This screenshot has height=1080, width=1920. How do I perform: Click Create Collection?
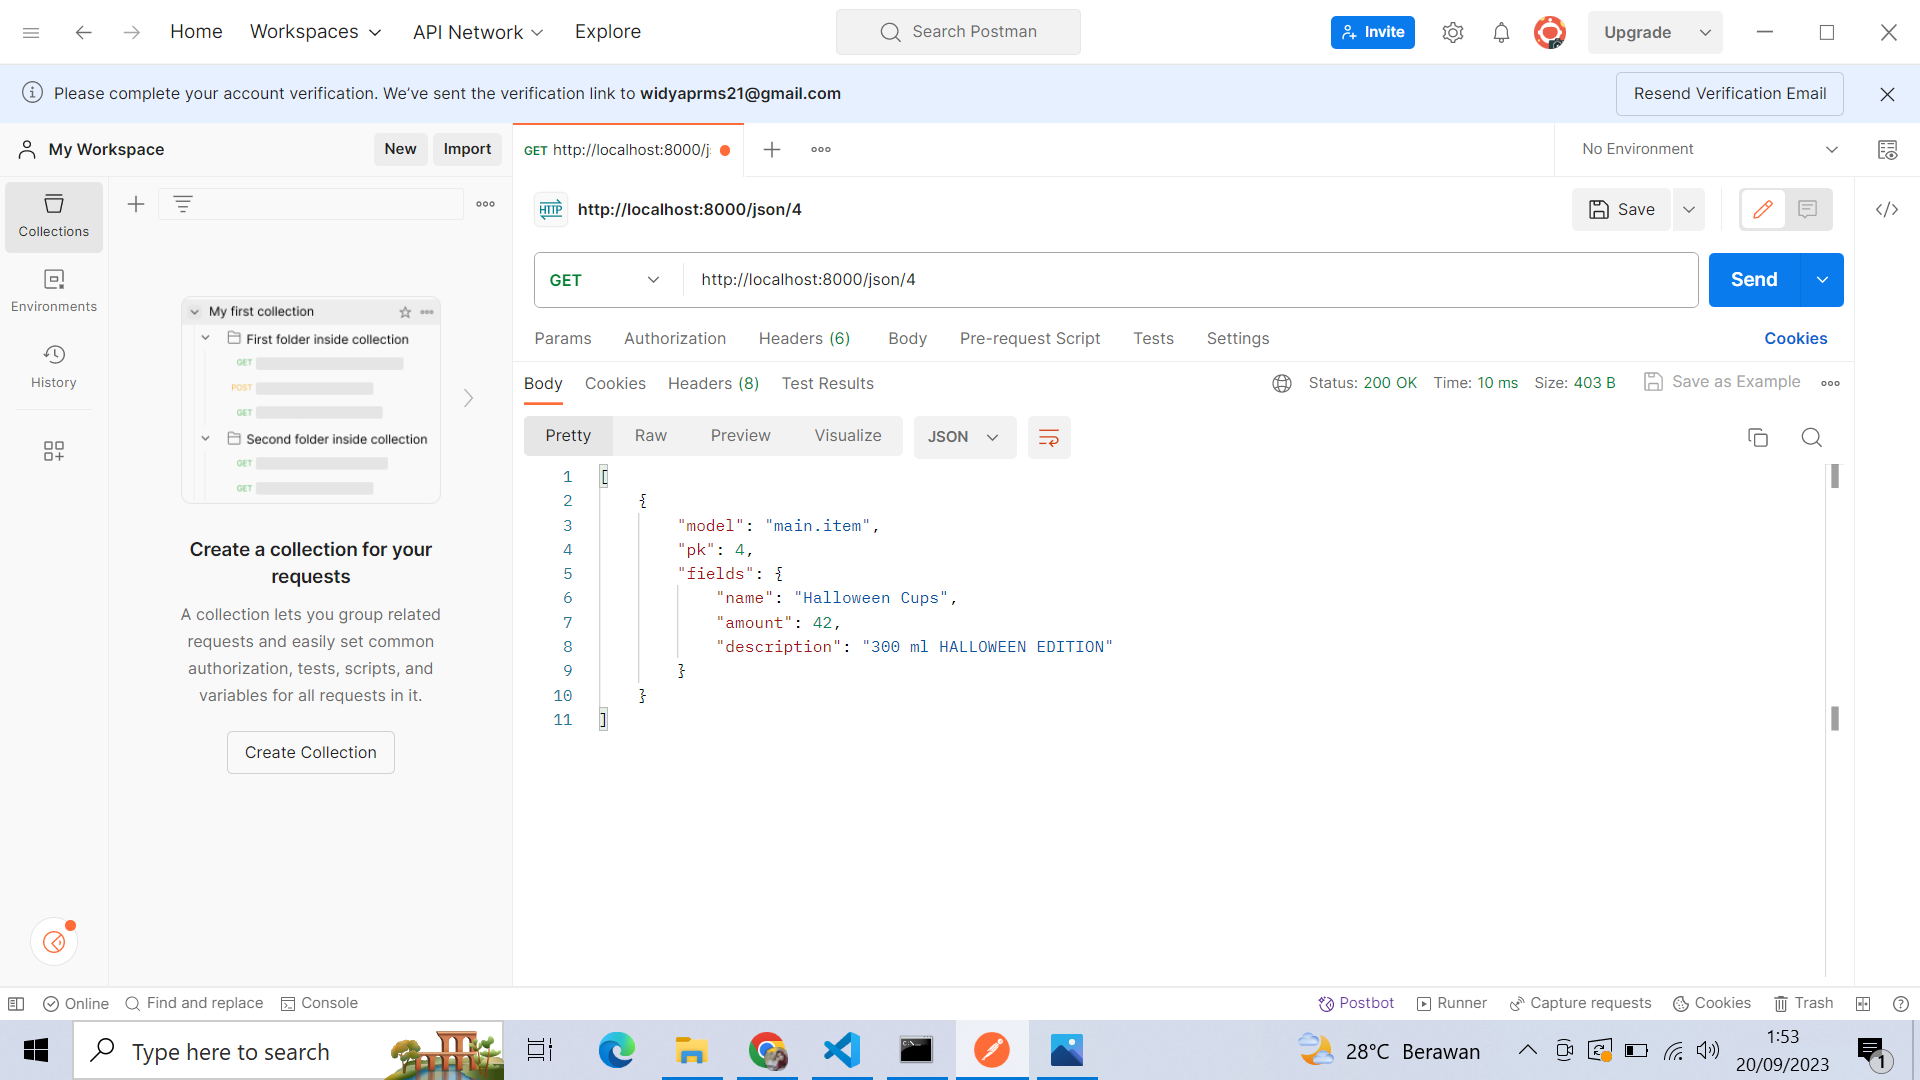[310, 752]
